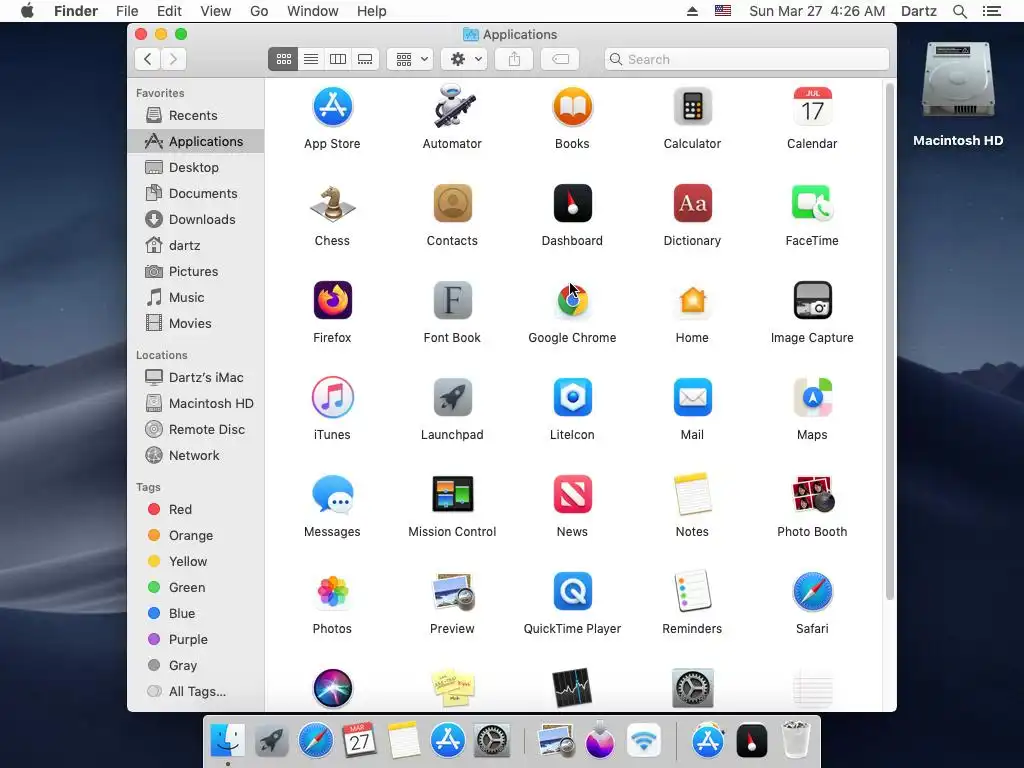Open the Calendar app in Applications
The width and height of the screenshot is (1024, 768).
812,107
